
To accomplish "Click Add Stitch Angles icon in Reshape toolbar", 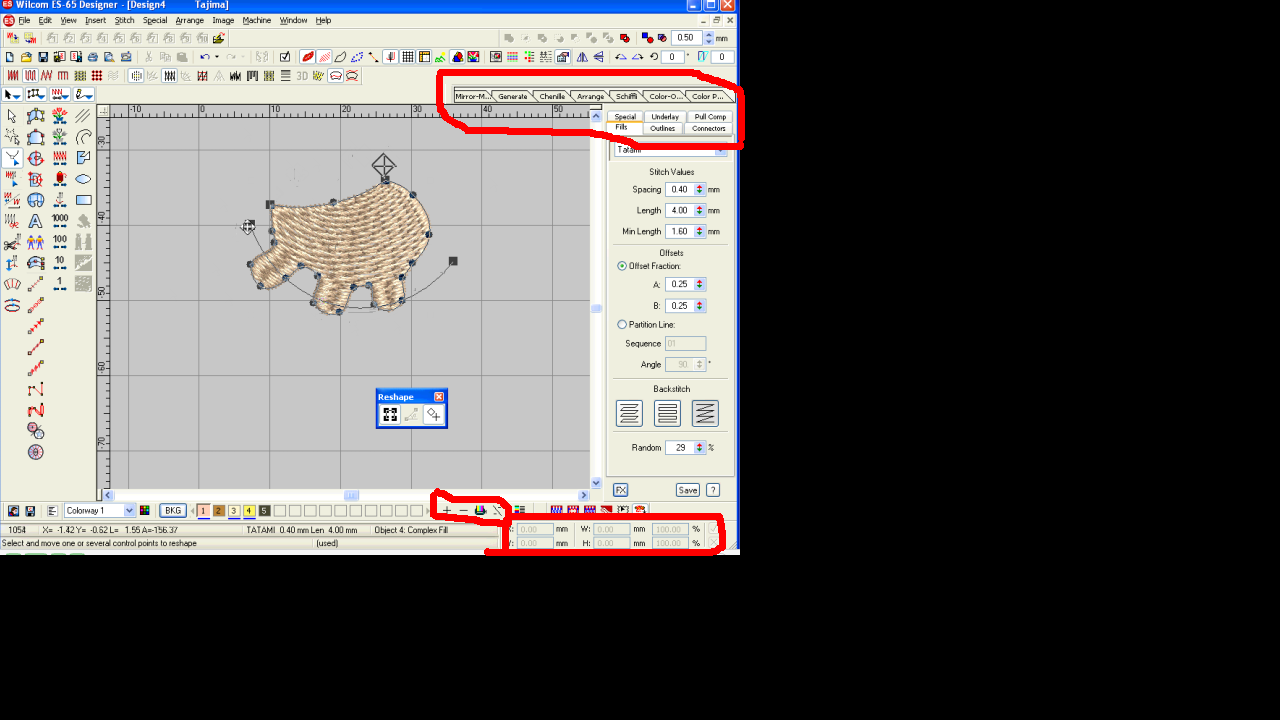I will click(x=433, y=414).
